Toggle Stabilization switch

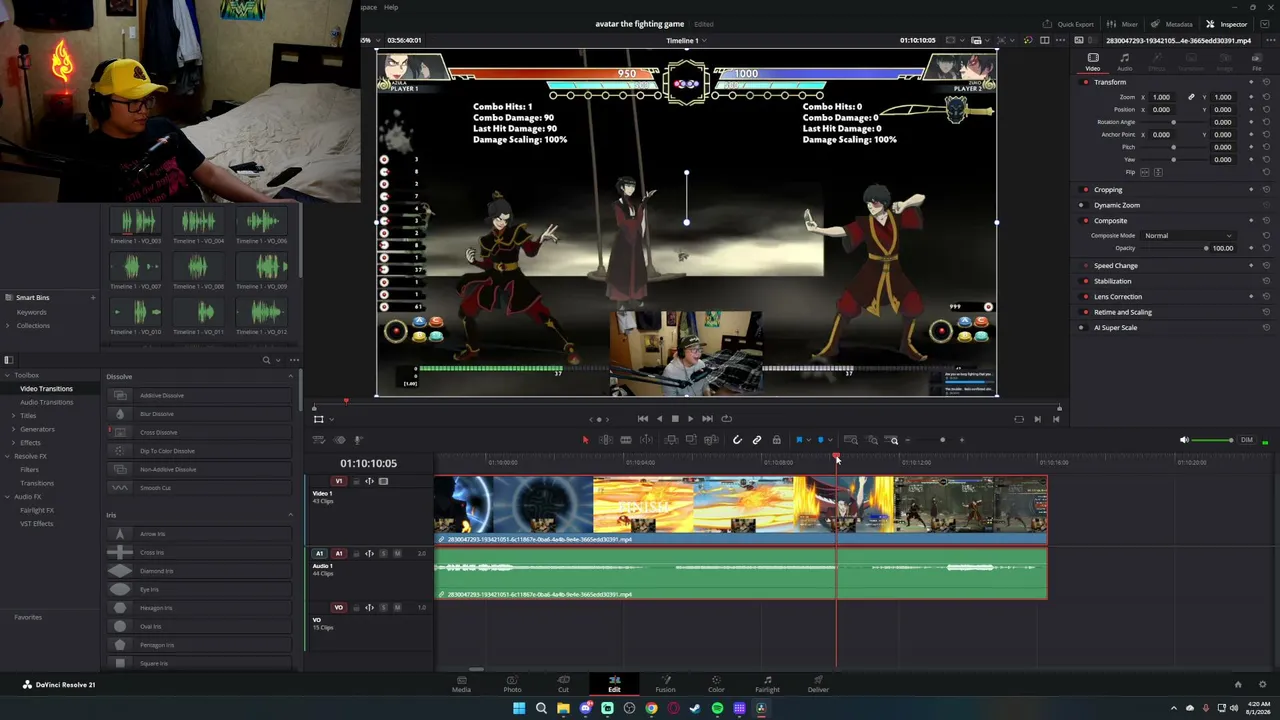click(x=1086, y=281)
